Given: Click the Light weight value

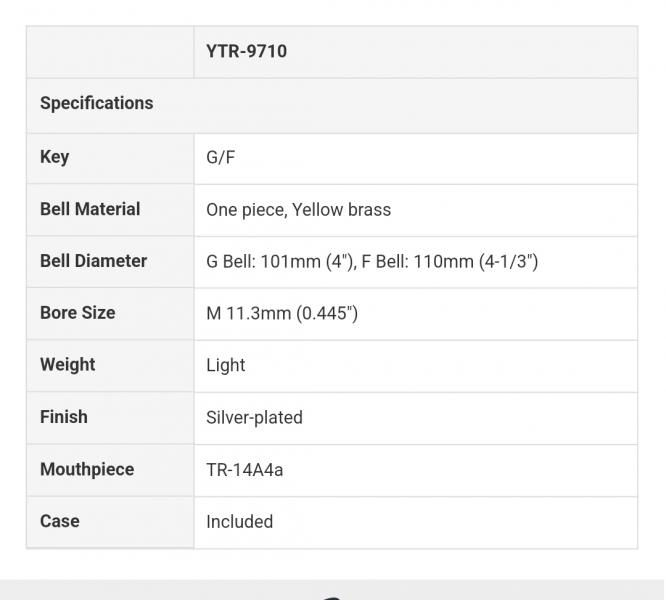Looking at the screenshot, I should (x=226, y=366).
